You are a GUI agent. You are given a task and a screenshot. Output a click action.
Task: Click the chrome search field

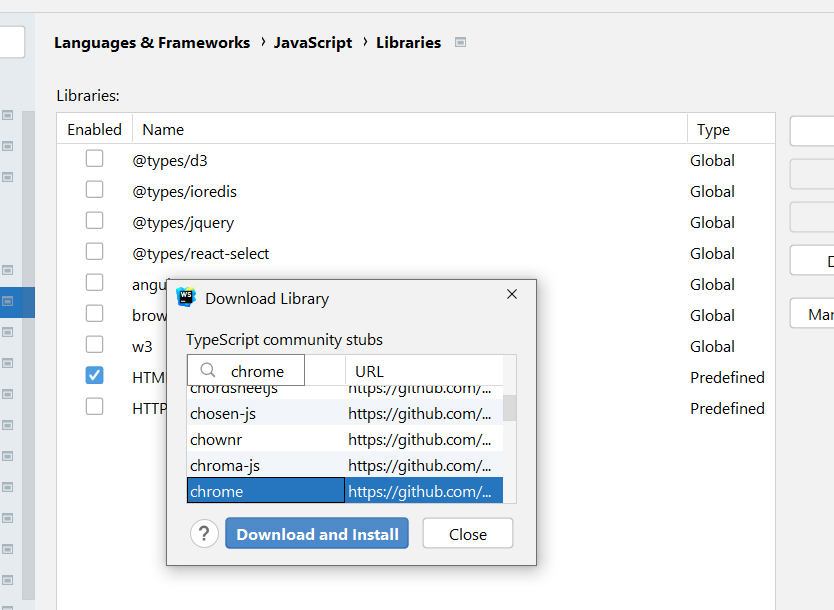click(x=246, y=370)
